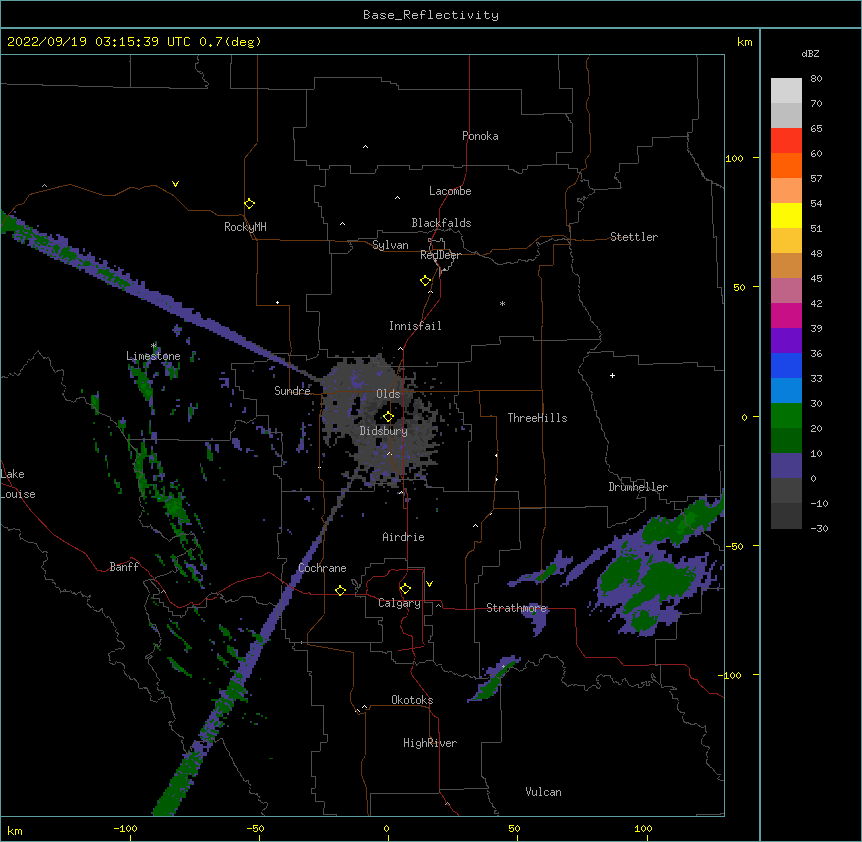The height and width of the screenshot is (842, 862).
Task: Click the km unit label at top right
Action: coord(745,42)
